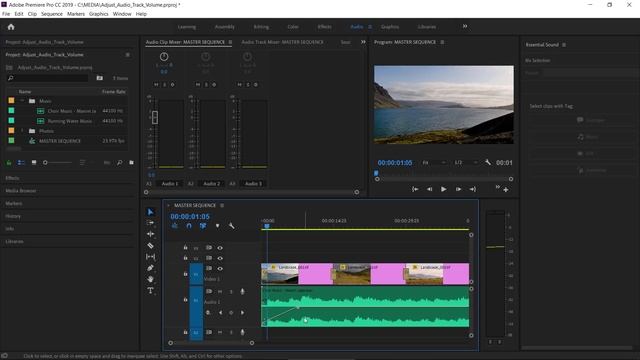Jump to the Out point in Program monitor
640x360 pixels.
[473, 189]
